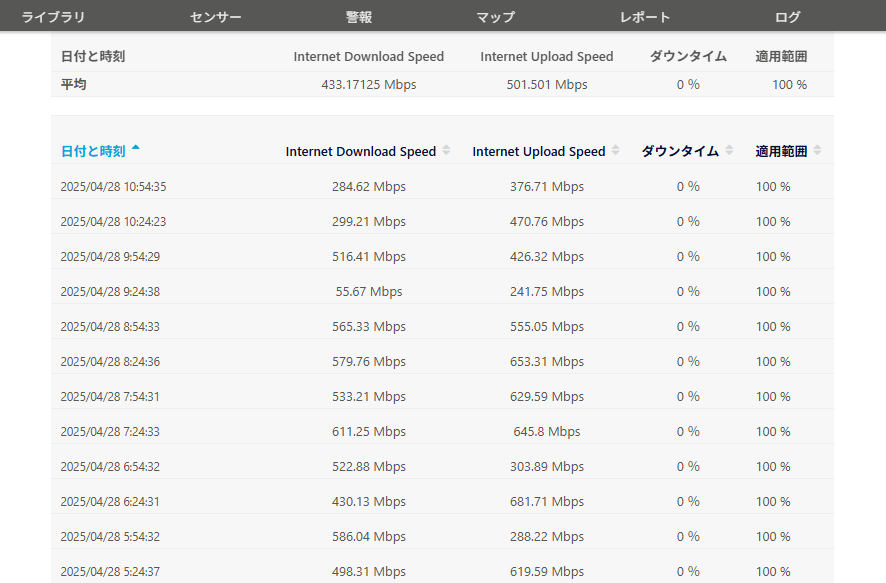Click the 平均 summary row
The width and height of the screenshot is (886, 583).
tap(442, 84)
